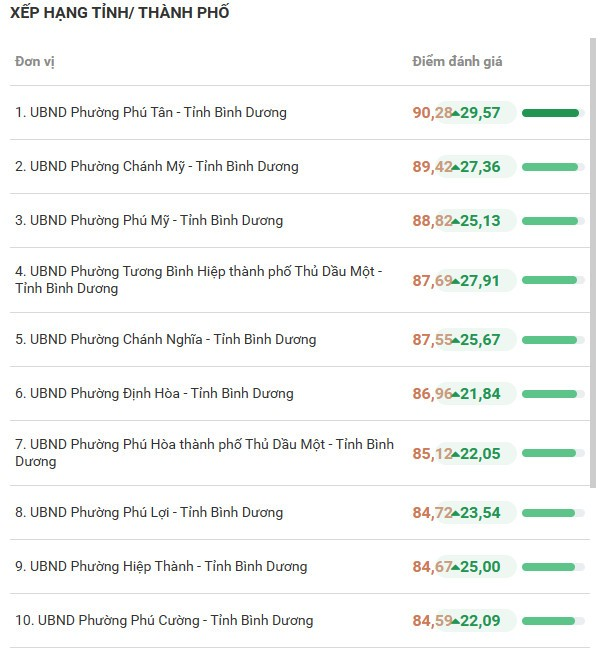Click the up-arrow icon beside 27,36

[456, 167]
